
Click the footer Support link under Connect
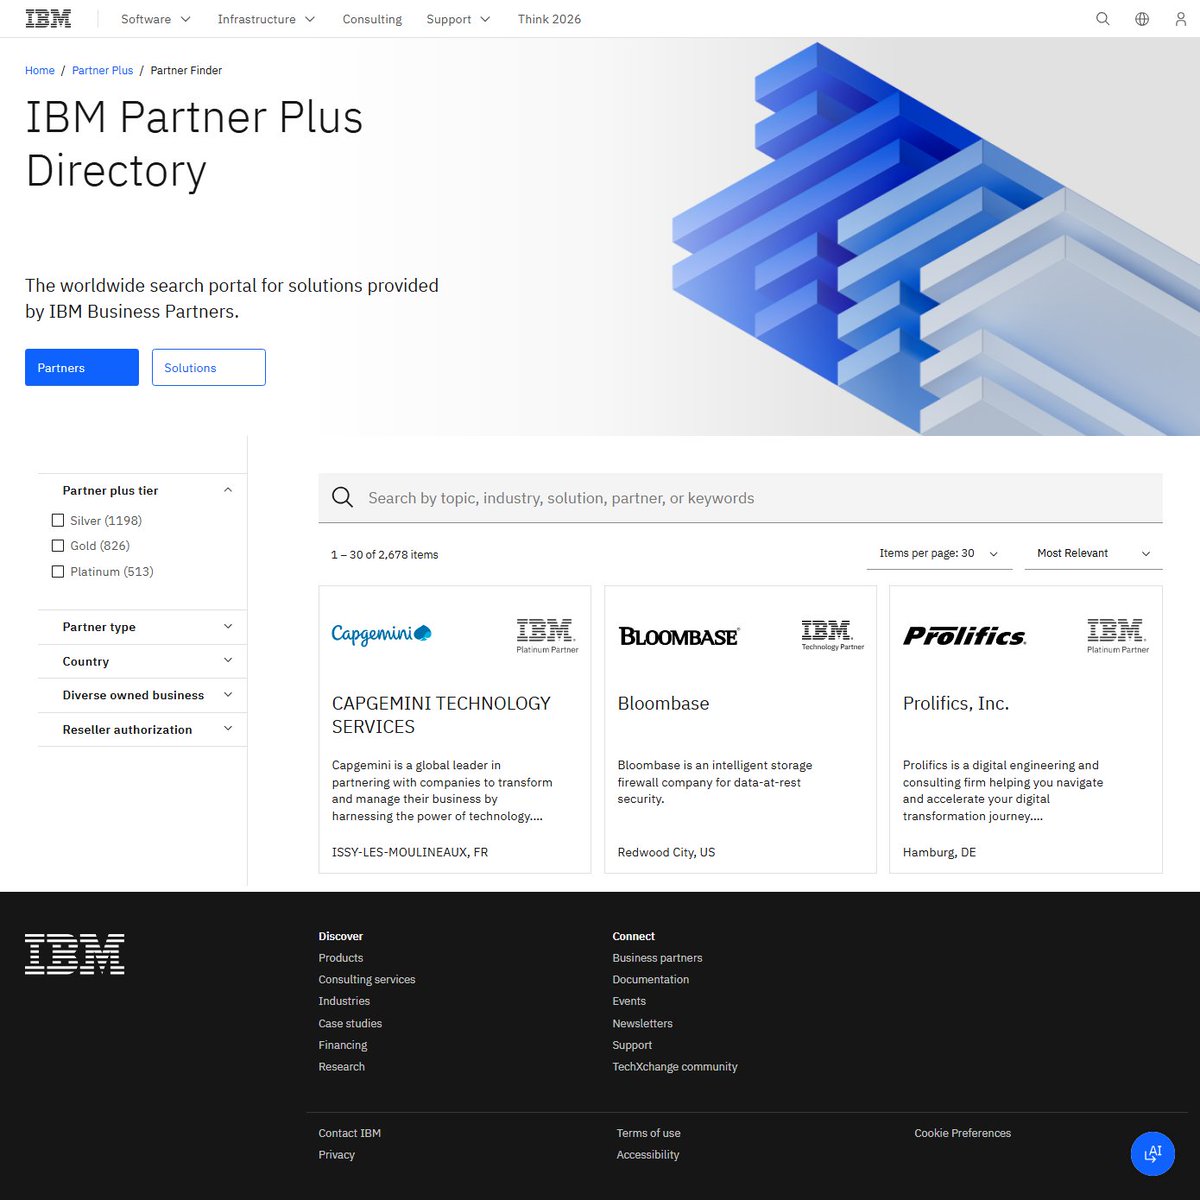[x=632, y=1045]
